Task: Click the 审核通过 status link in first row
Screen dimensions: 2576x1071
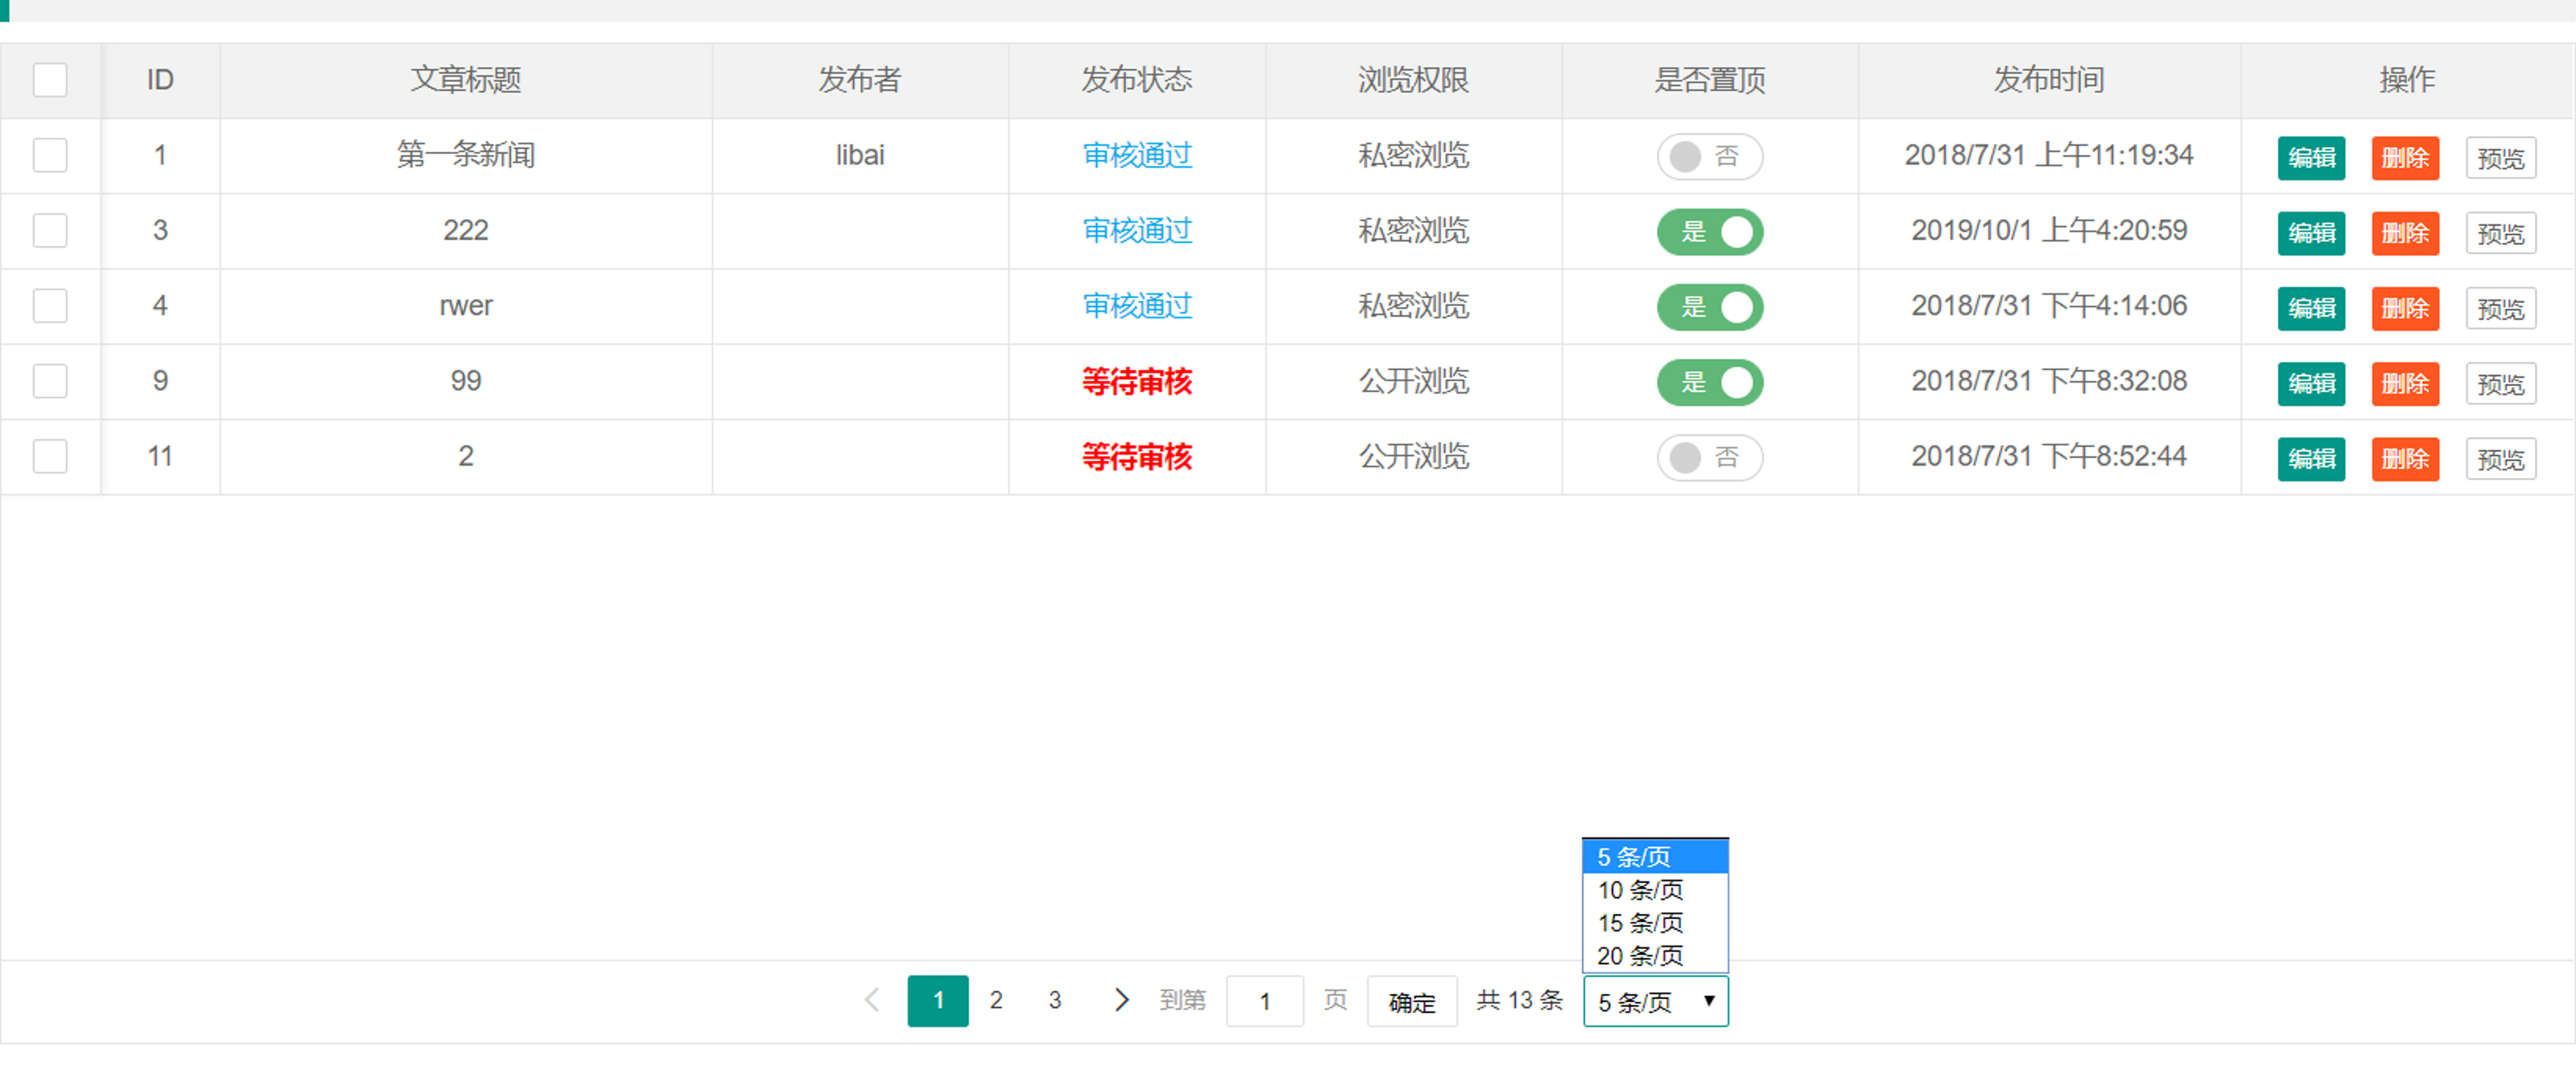Action: (x=1137, y=156)
